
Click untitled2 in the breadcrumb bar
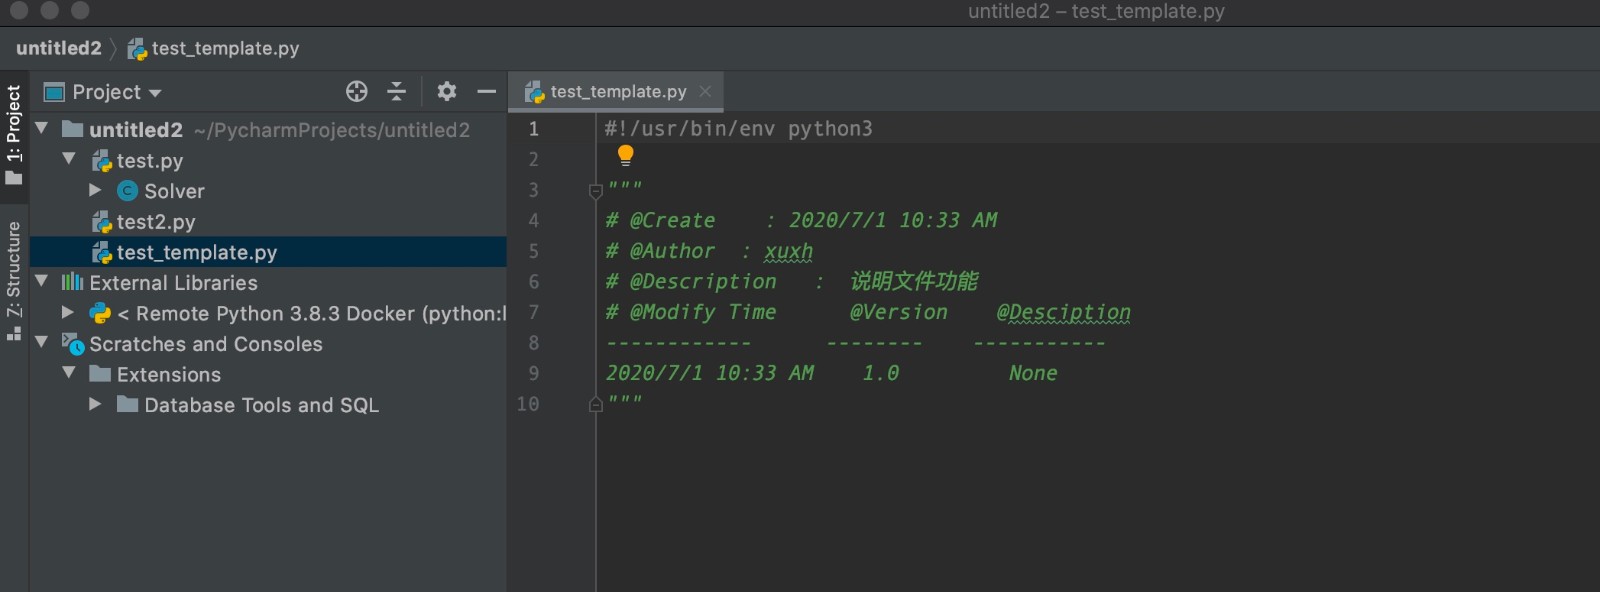point(59,48)
